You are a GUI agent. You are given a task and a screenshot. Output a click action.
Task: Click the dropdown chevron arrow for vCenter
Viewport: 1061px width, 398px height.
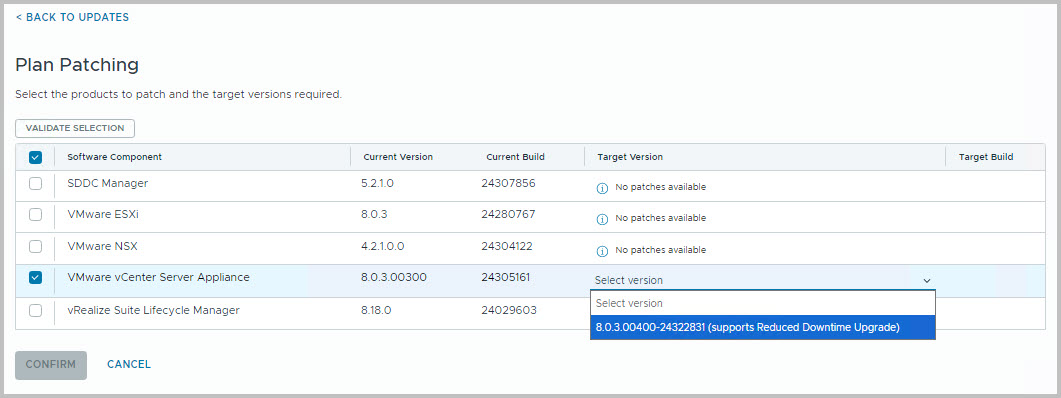click(927, 280)
